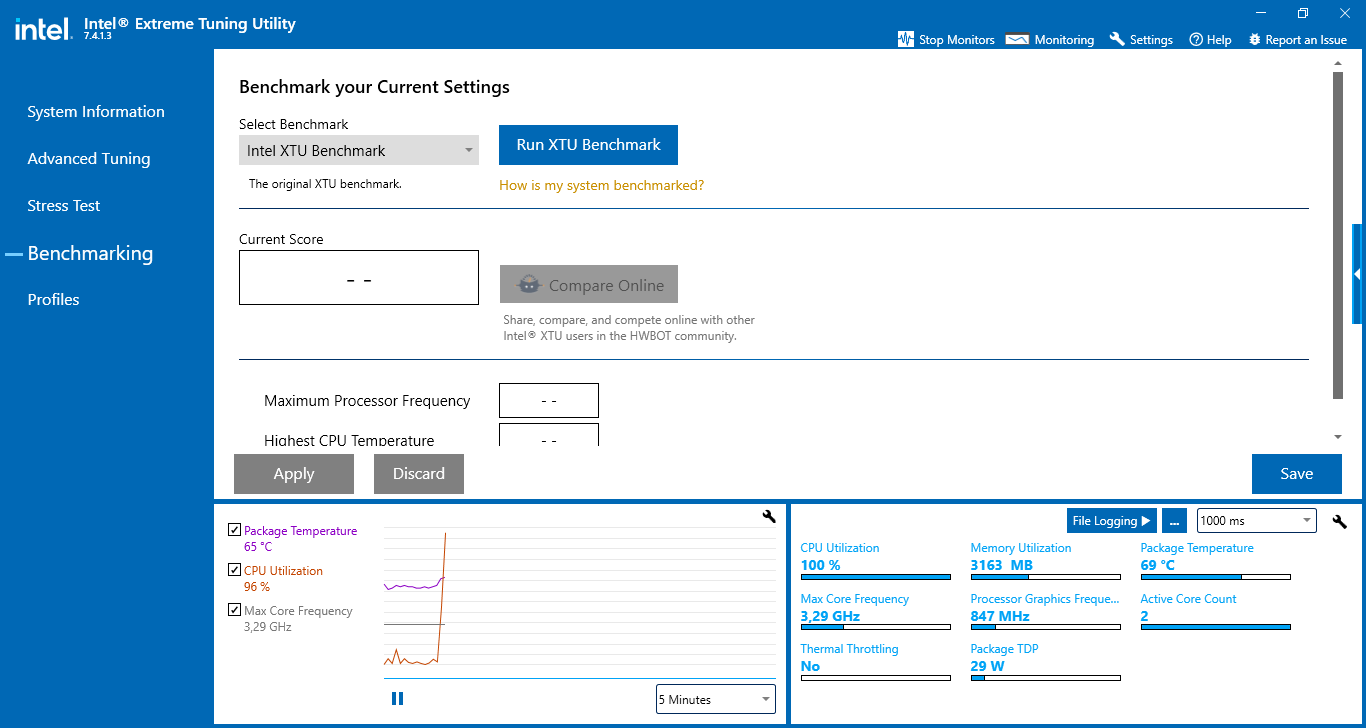Click the main content vertical scrollbar thumb
Viewport: 1366px width, 728px height.
pos(1338,236)
